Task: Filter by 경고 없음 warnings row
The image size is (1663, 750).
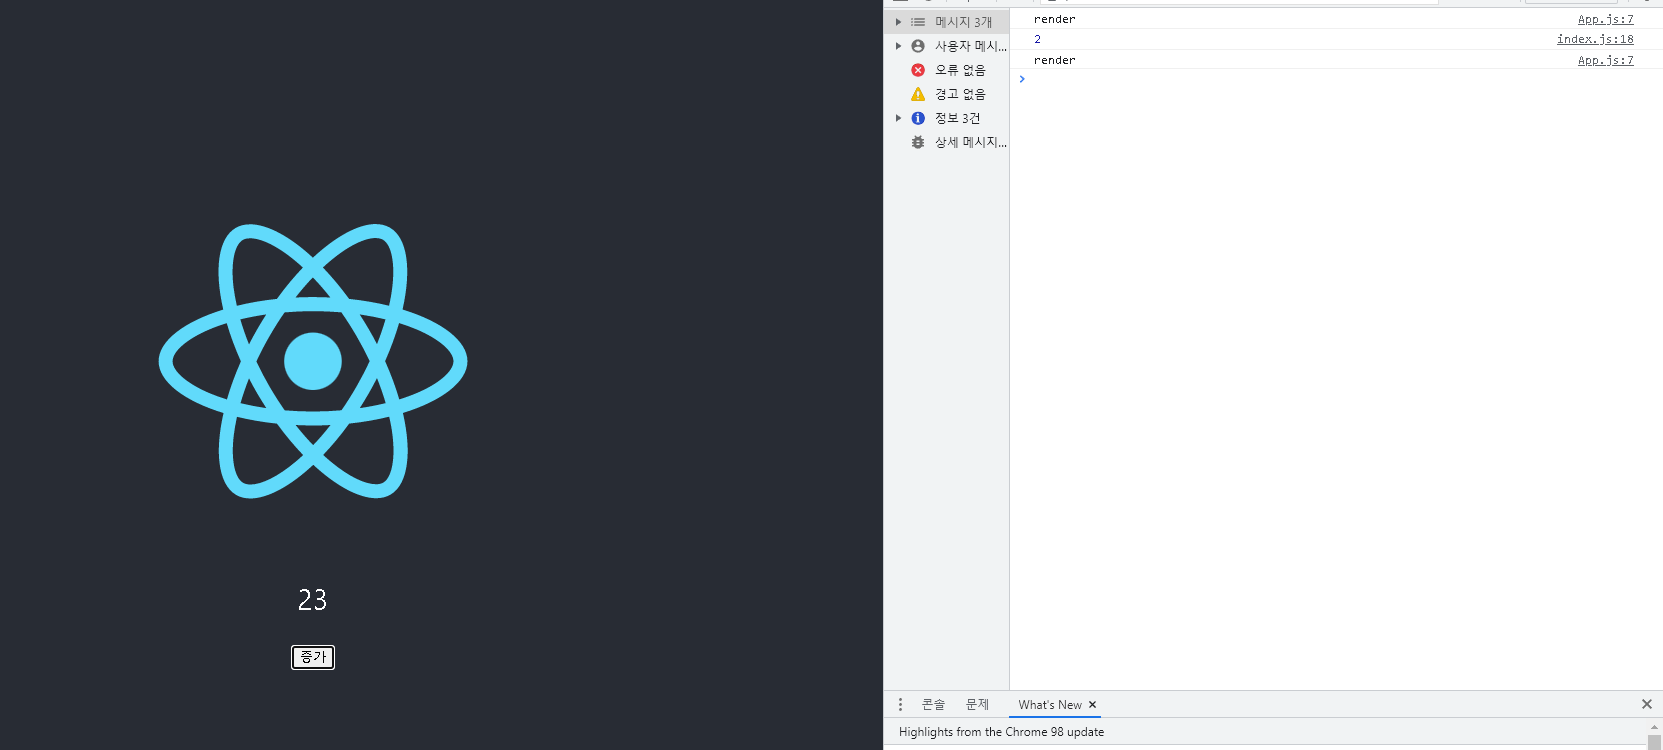Action: 947,94
